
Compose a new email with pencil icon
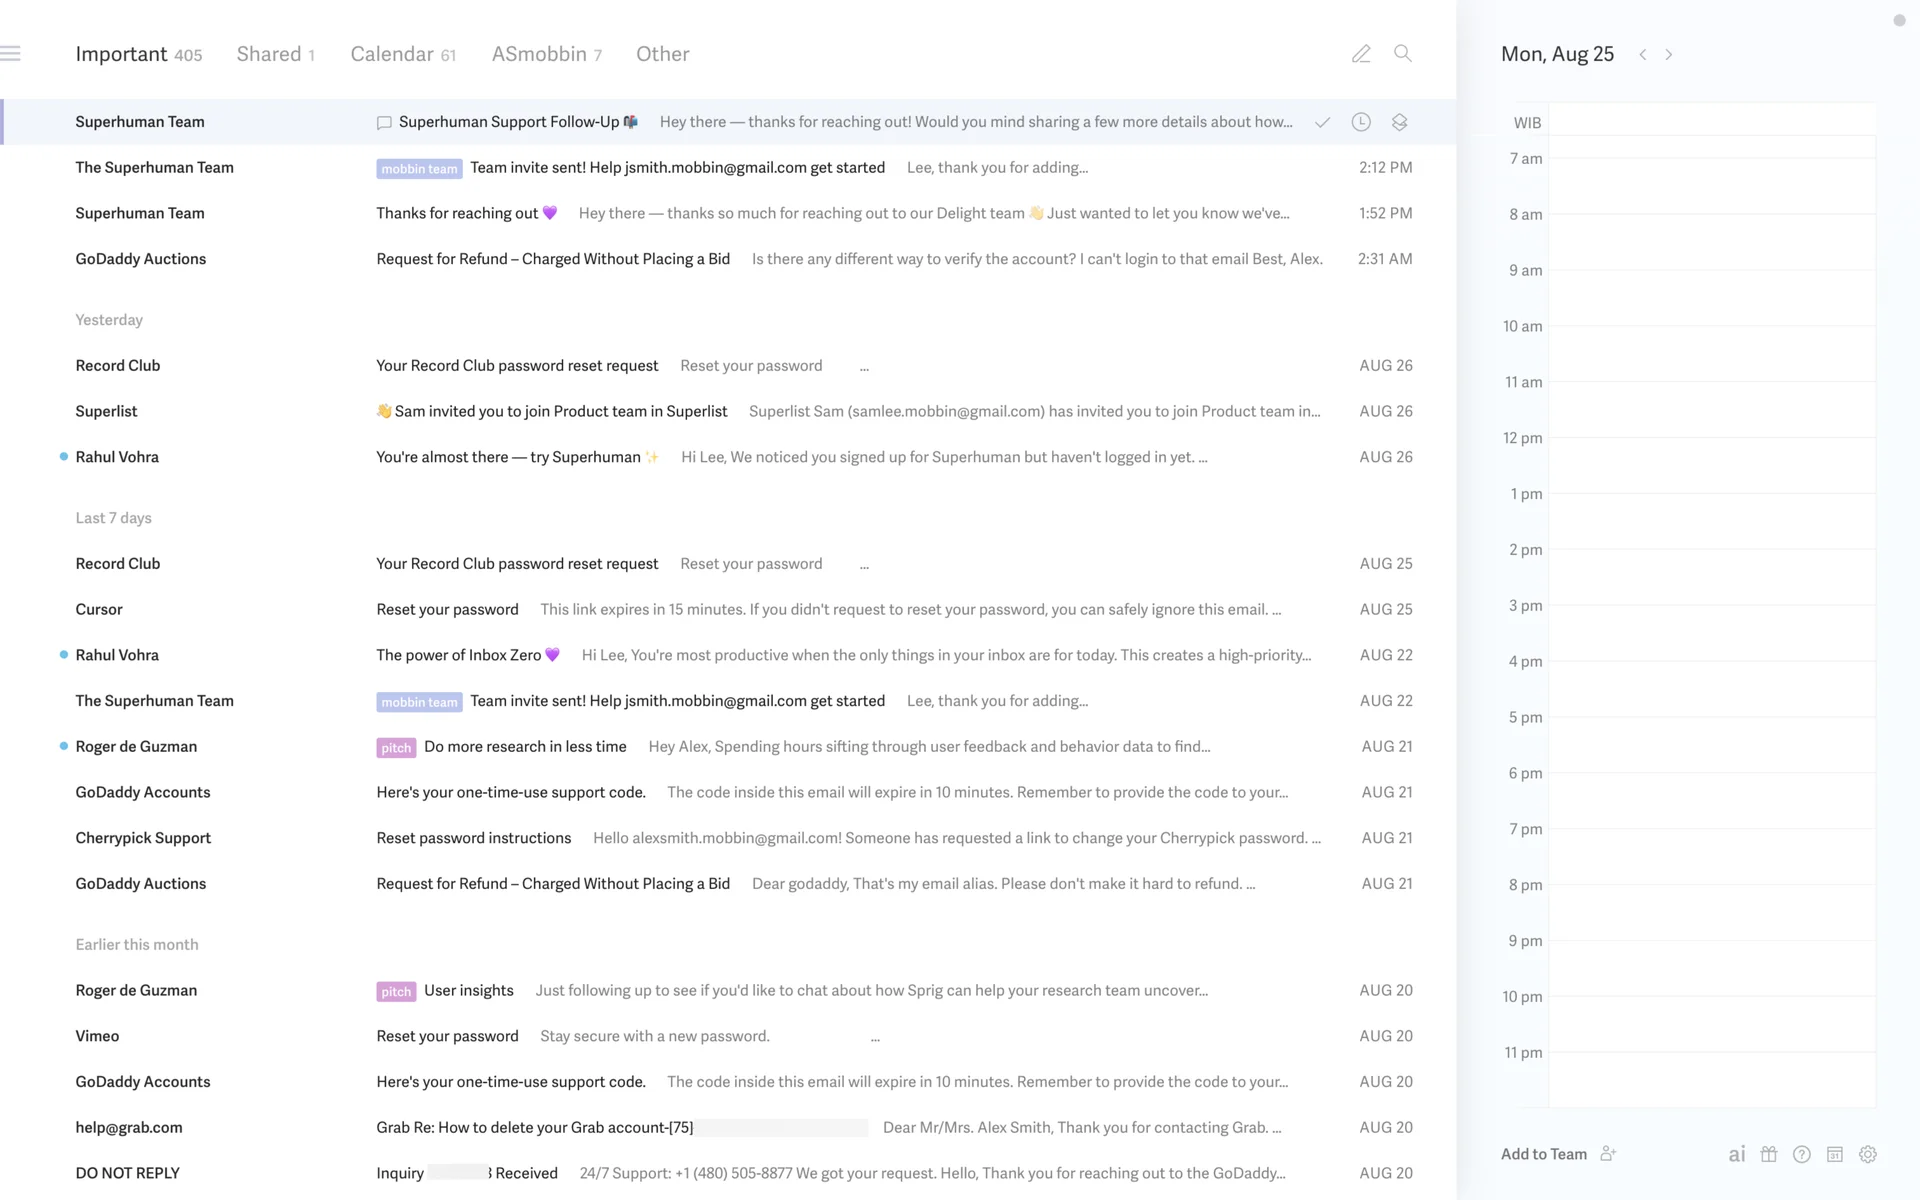pos(1361,54)
